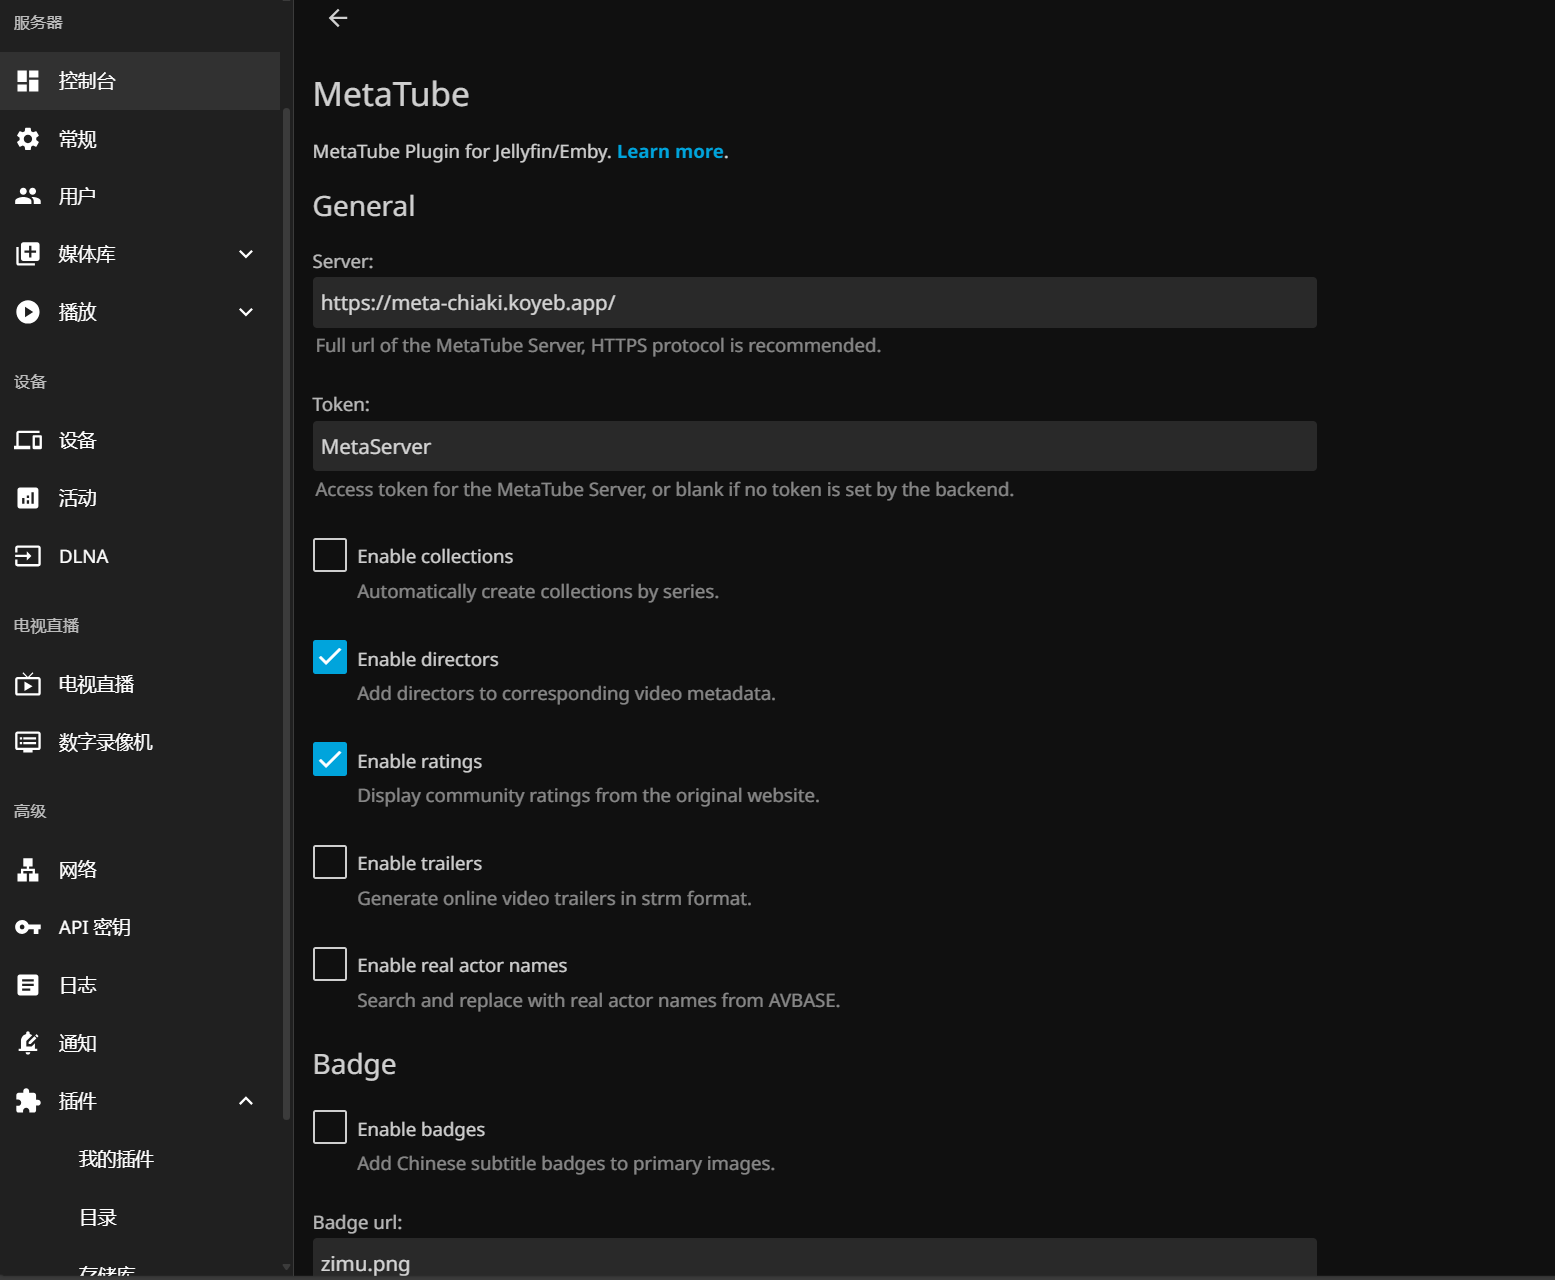
Task: Click the Badge section heading
Action: pos(354,1064)
